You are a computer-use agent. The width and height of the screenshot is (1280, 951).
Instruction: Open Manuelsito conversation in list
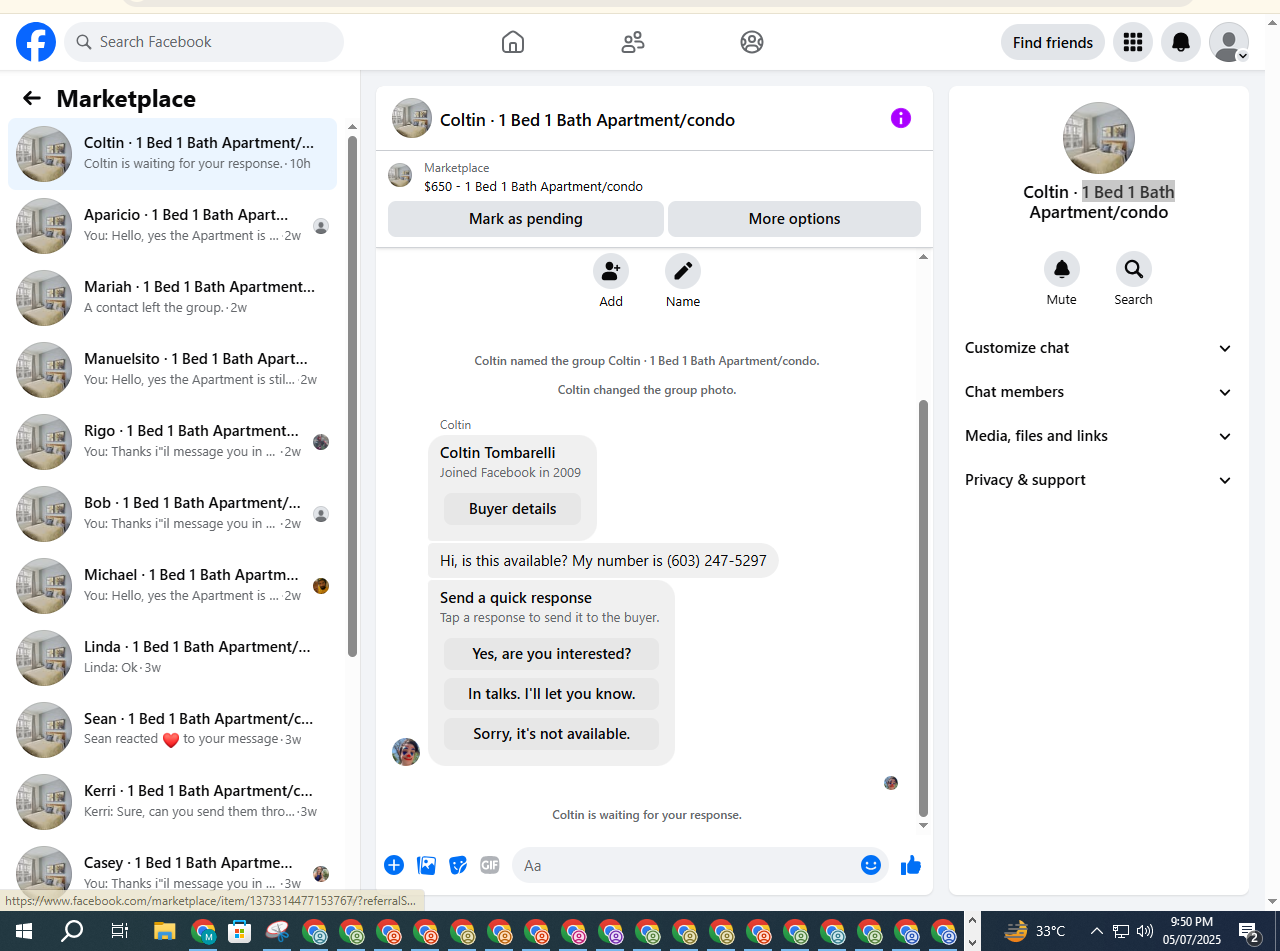click(x=172, y=370)
